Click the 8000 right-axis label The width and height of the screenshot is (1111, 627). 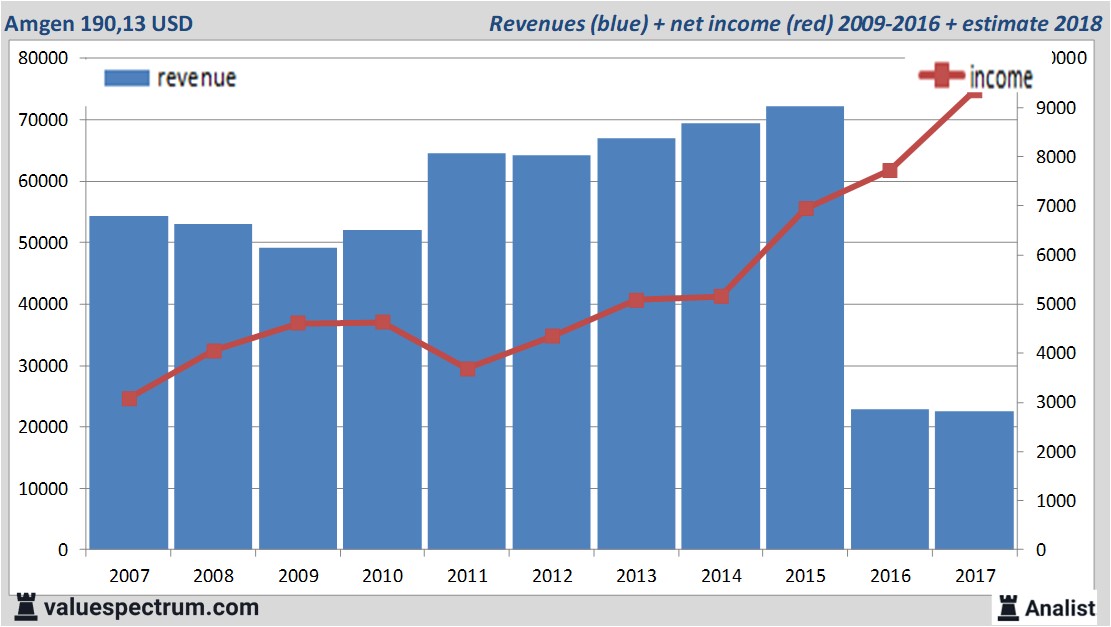[1056, 157]
